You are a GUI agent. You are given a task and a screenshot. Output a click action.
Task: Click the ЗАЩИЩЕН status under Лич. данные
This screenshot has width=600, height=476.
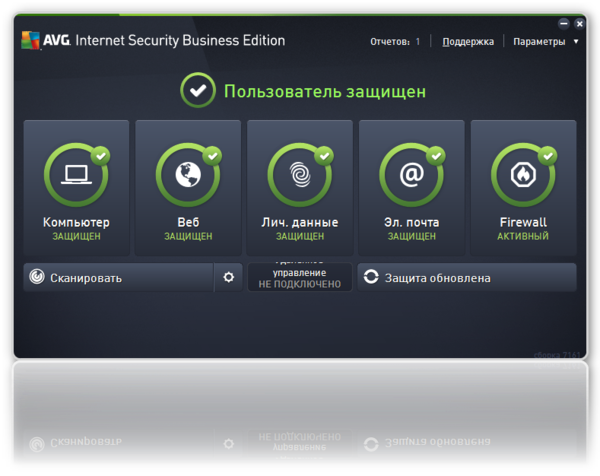point(300,236)
